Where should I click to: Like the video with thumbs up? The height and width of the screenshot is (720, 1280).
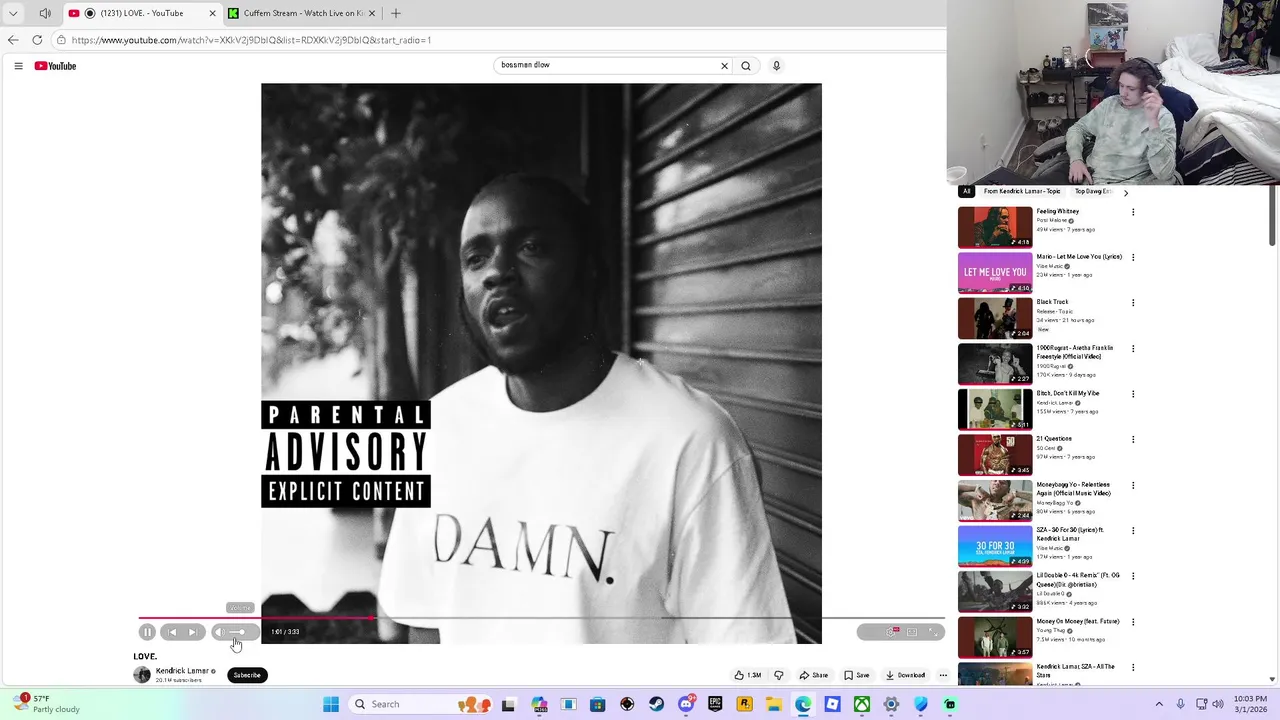click(x=747, y=675)
